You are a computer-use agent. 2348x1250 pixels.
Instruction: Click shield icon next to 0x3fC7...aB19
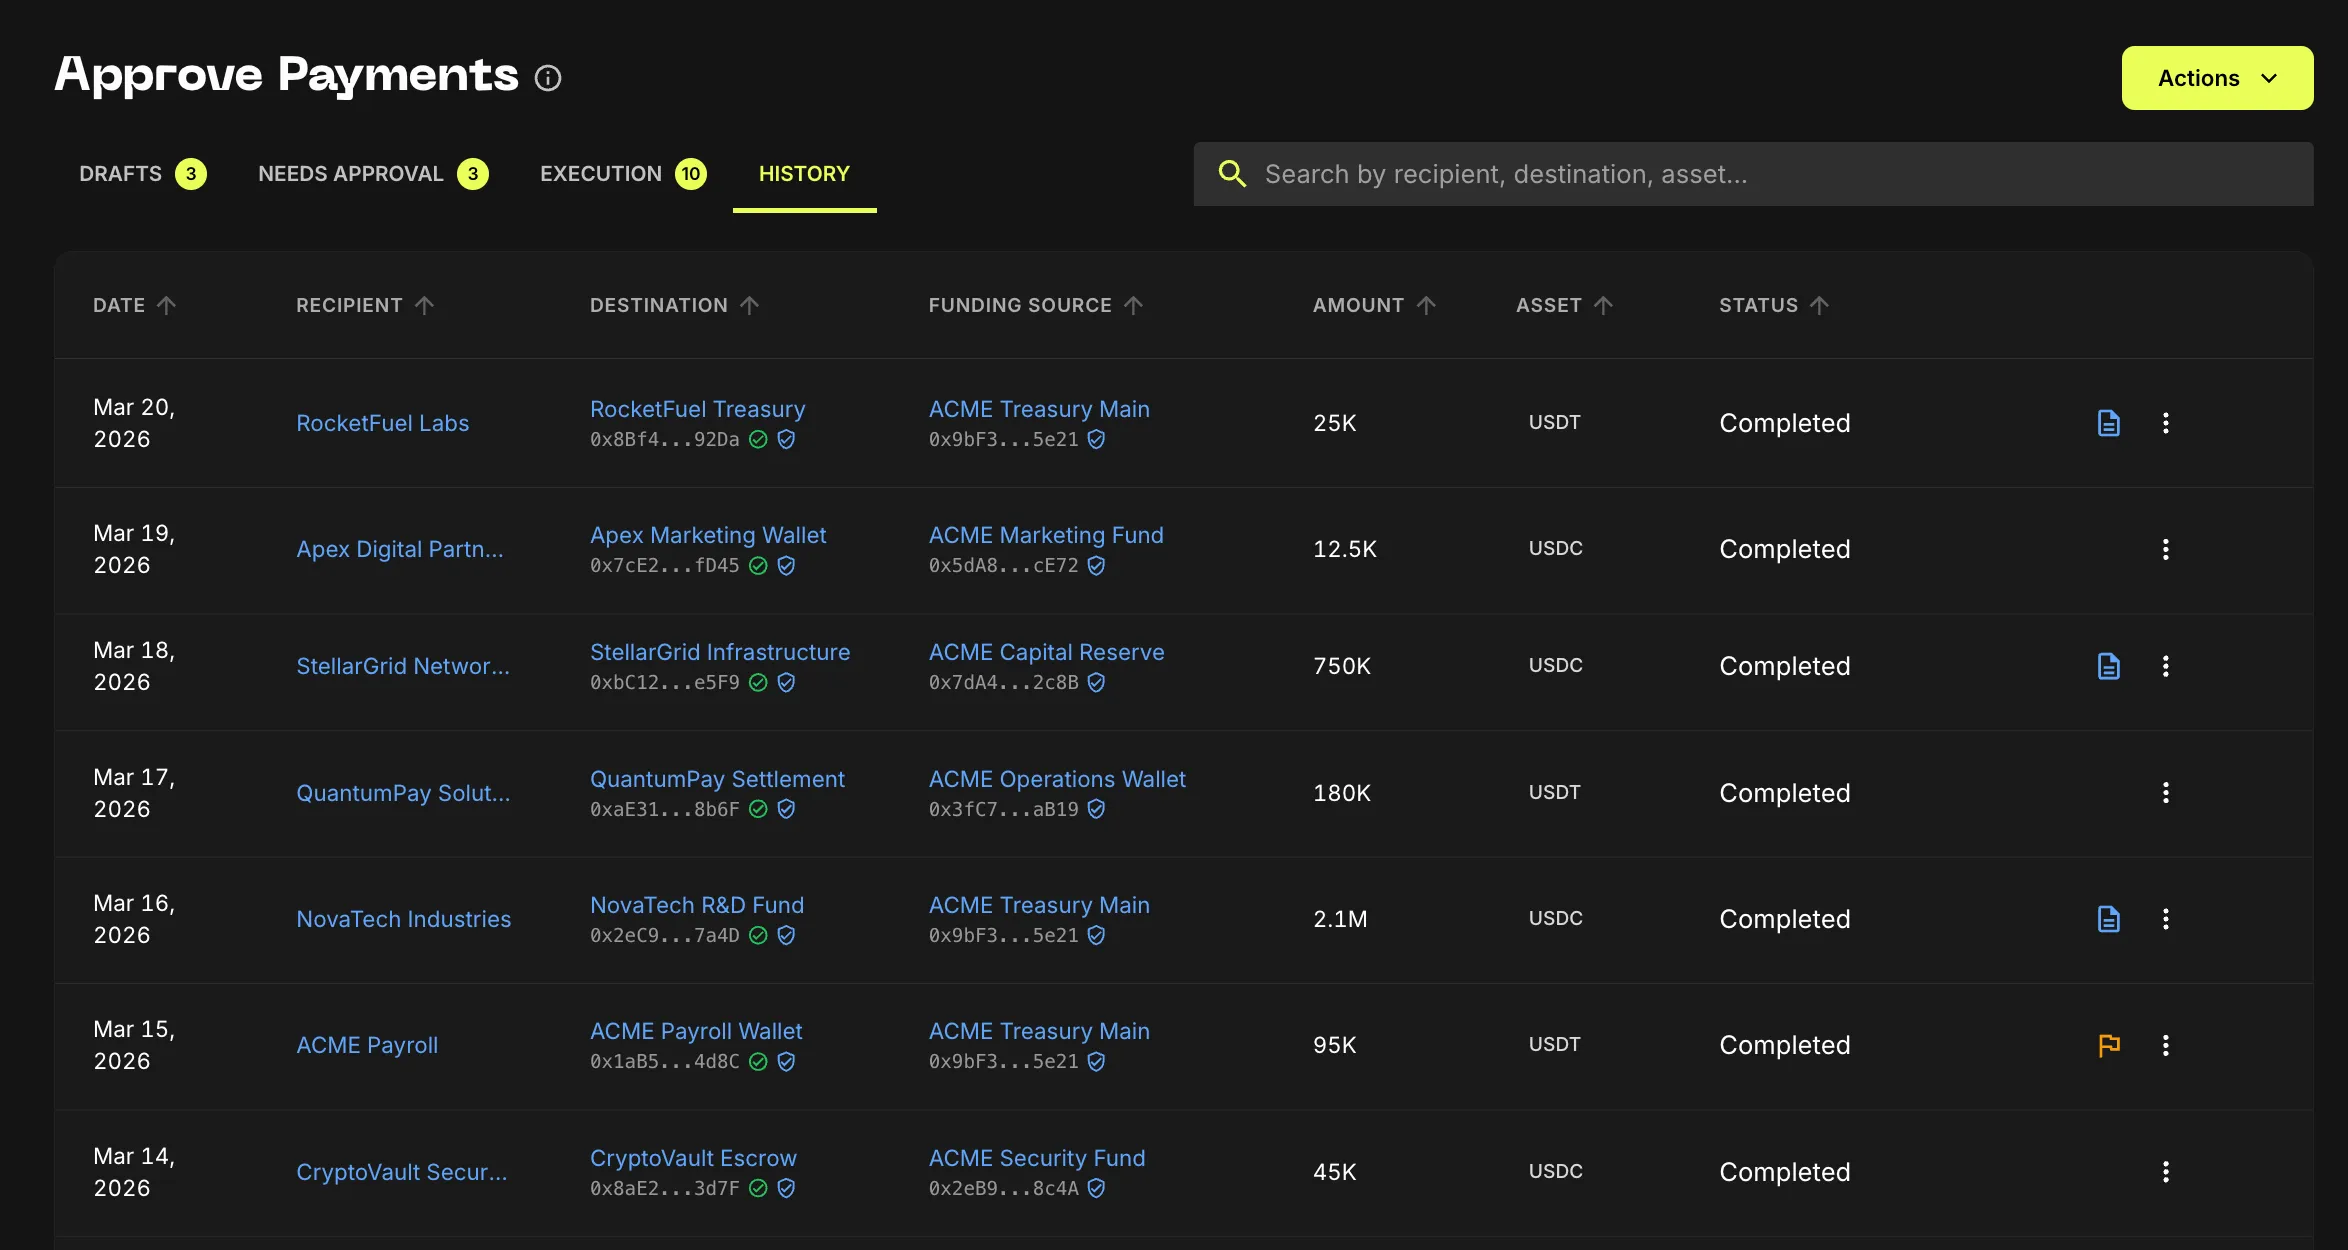coord(1096,809)
